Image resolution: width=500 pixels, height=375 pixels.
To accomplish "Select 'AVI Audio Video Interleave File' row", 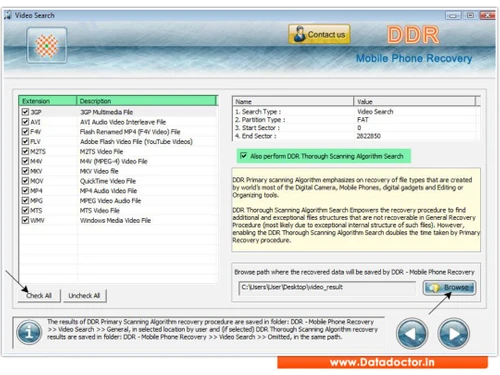I will point(118,122).
